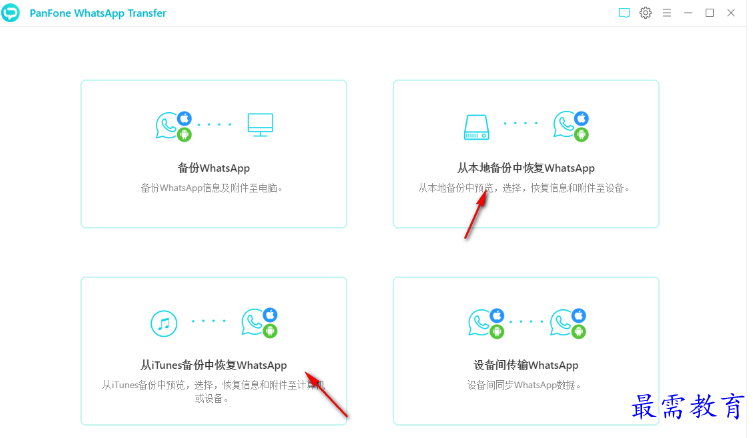The height and width of the screenshot is (438, 753).
Task: Click text 备份WhatsApp信息及附件至电脑
Action: tap(211, 188)
